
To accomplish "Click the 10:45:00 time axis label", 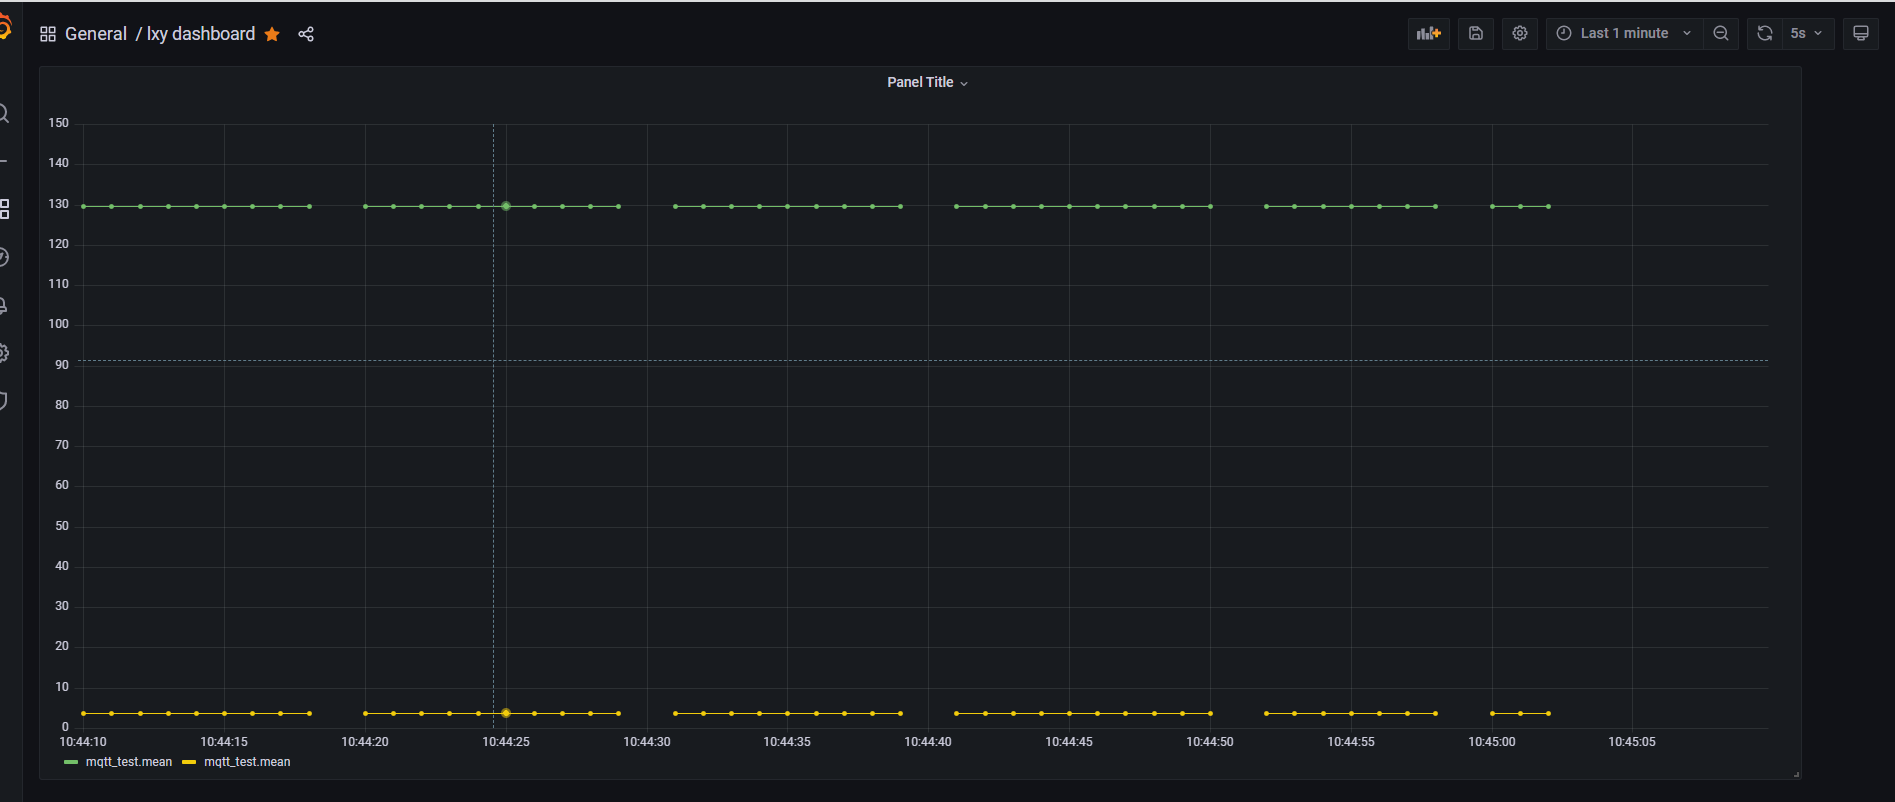I will [1491, 742].
